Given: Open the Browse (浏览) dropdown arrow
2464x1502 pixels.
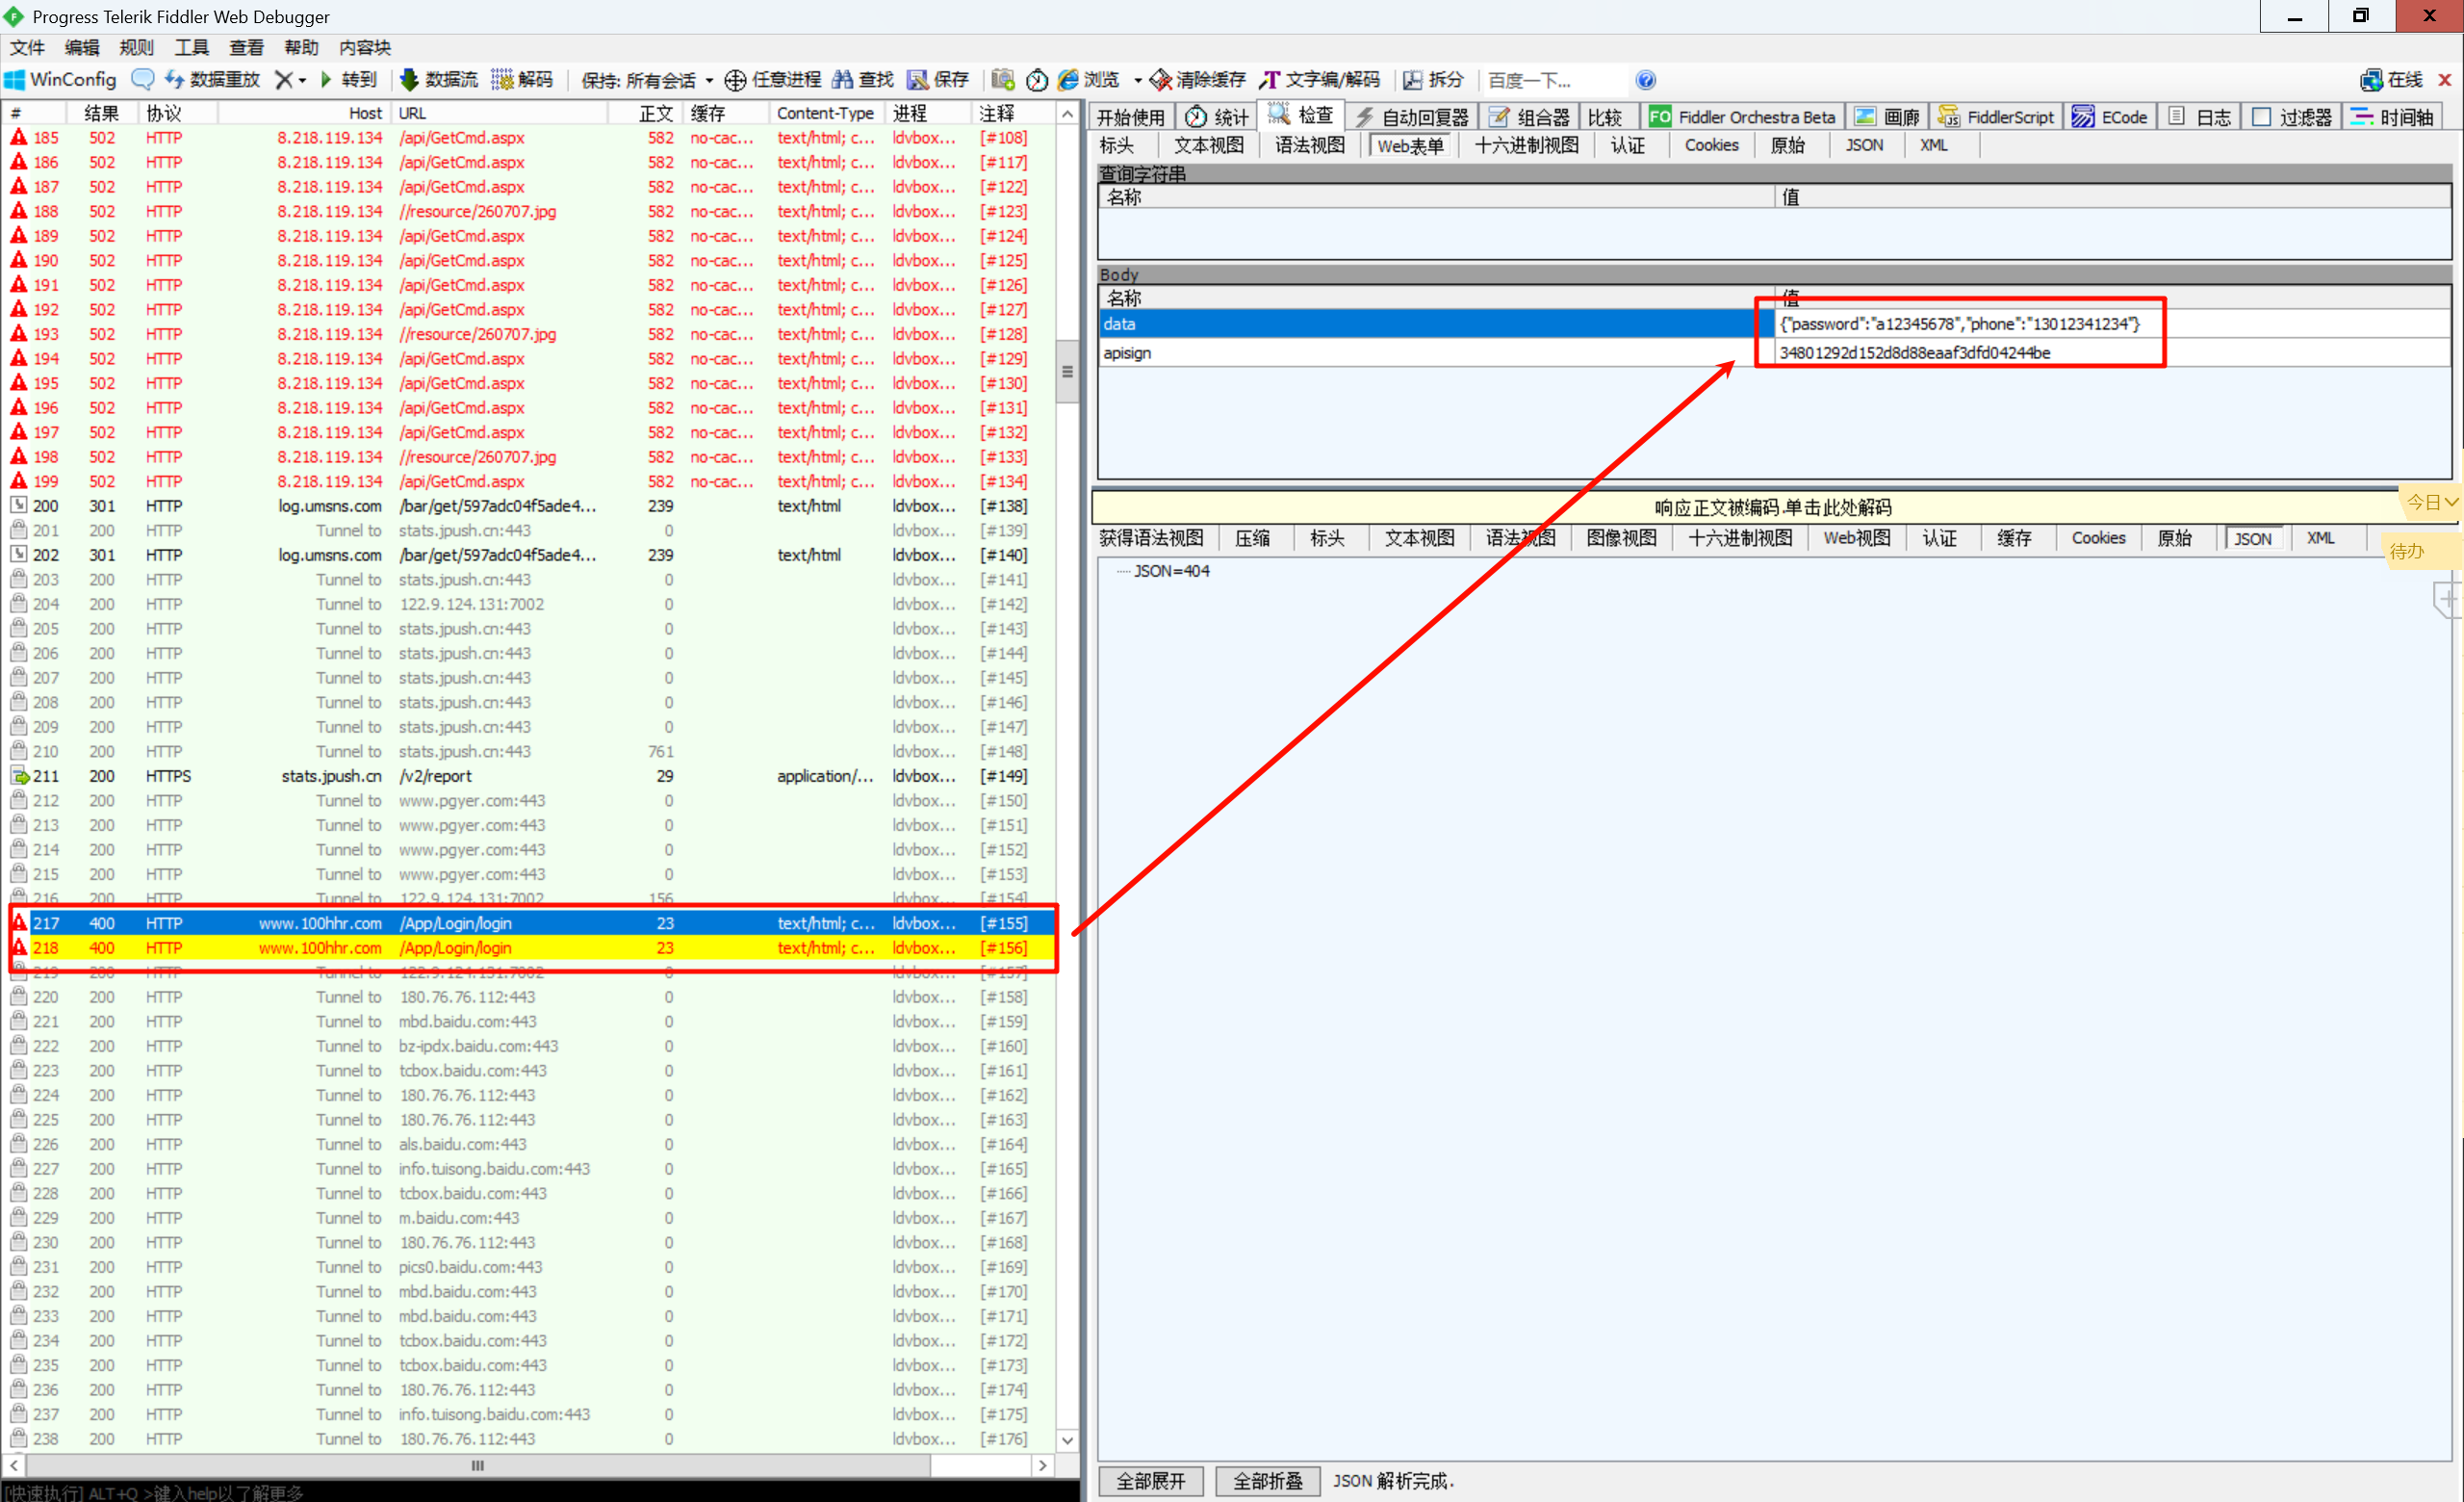Looking at the screenshot, I should click(1137, 80).
